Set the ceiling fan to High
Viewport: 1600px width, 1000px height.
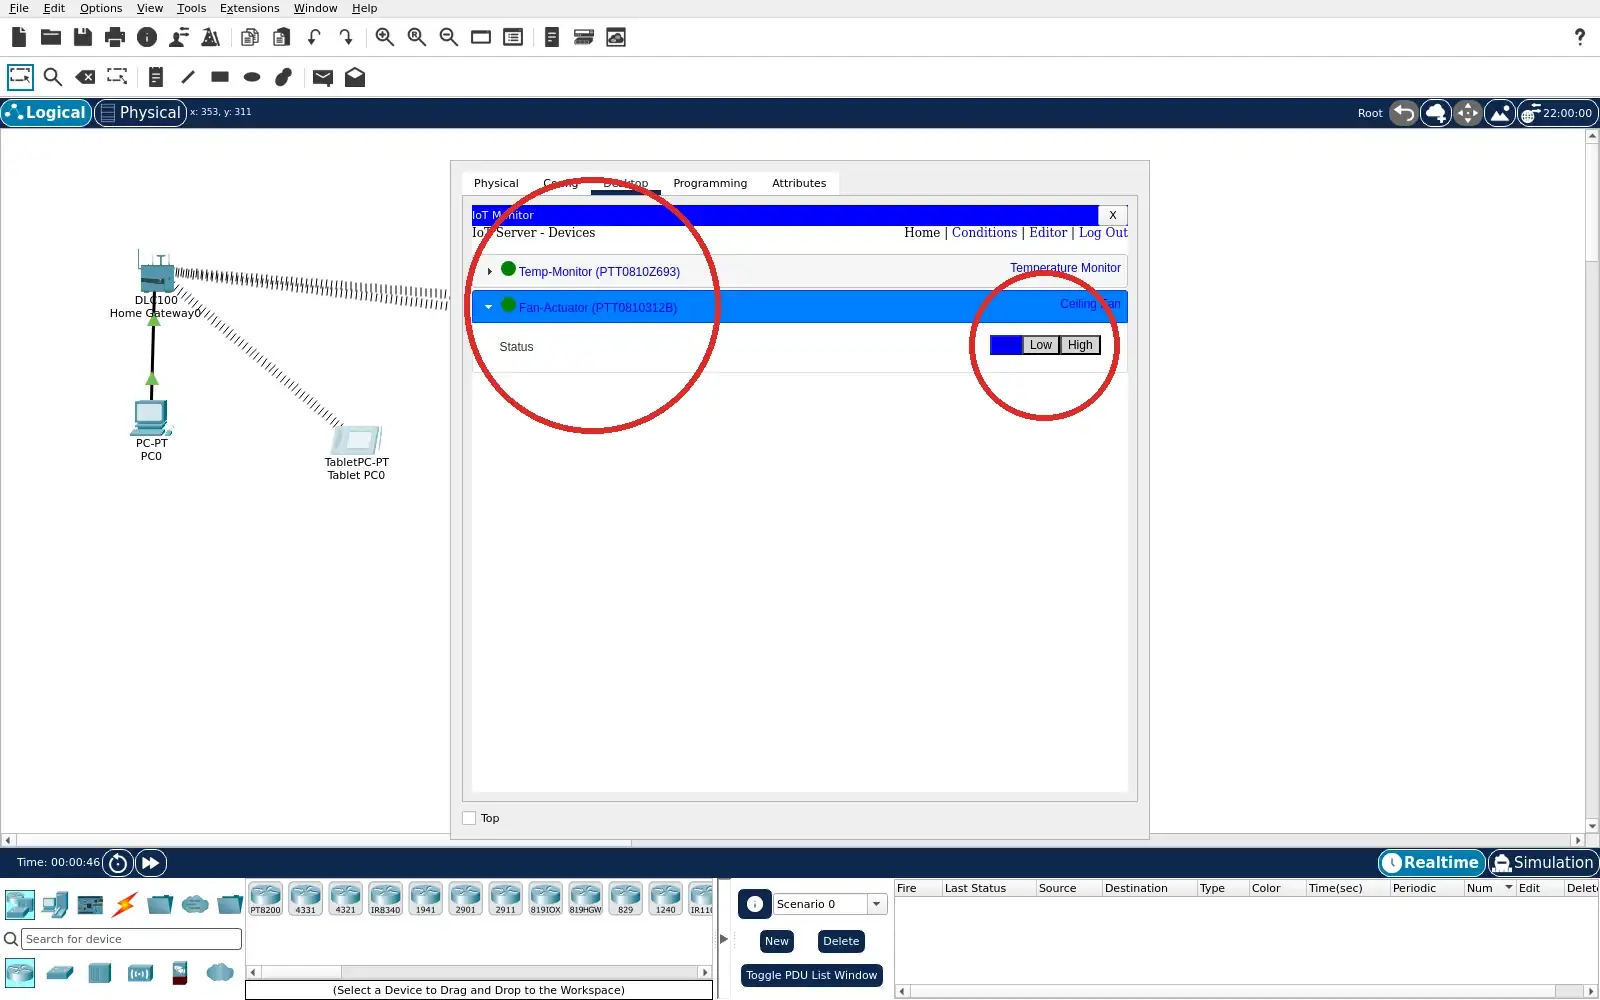tap(1080, 345)
